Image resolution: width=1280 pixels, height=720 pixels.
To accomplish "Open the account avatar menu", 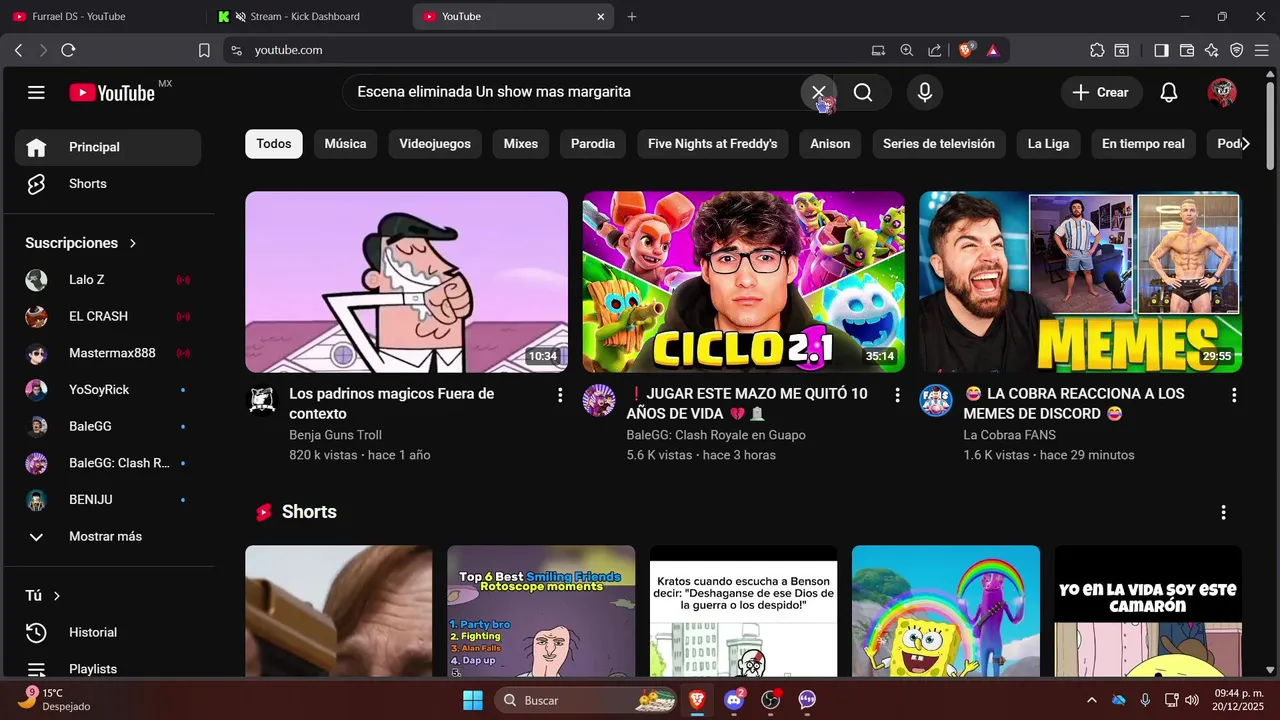I will 1222,92.
